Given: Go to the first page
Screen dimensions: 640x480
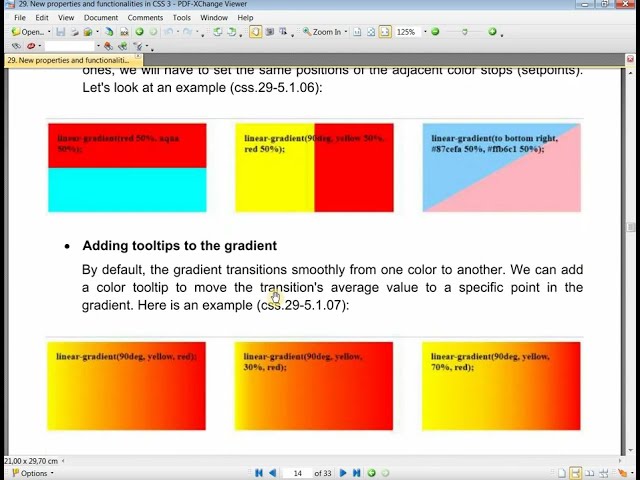Looking at the screenshot, I should pyautogui.click(x=259, y=473).
